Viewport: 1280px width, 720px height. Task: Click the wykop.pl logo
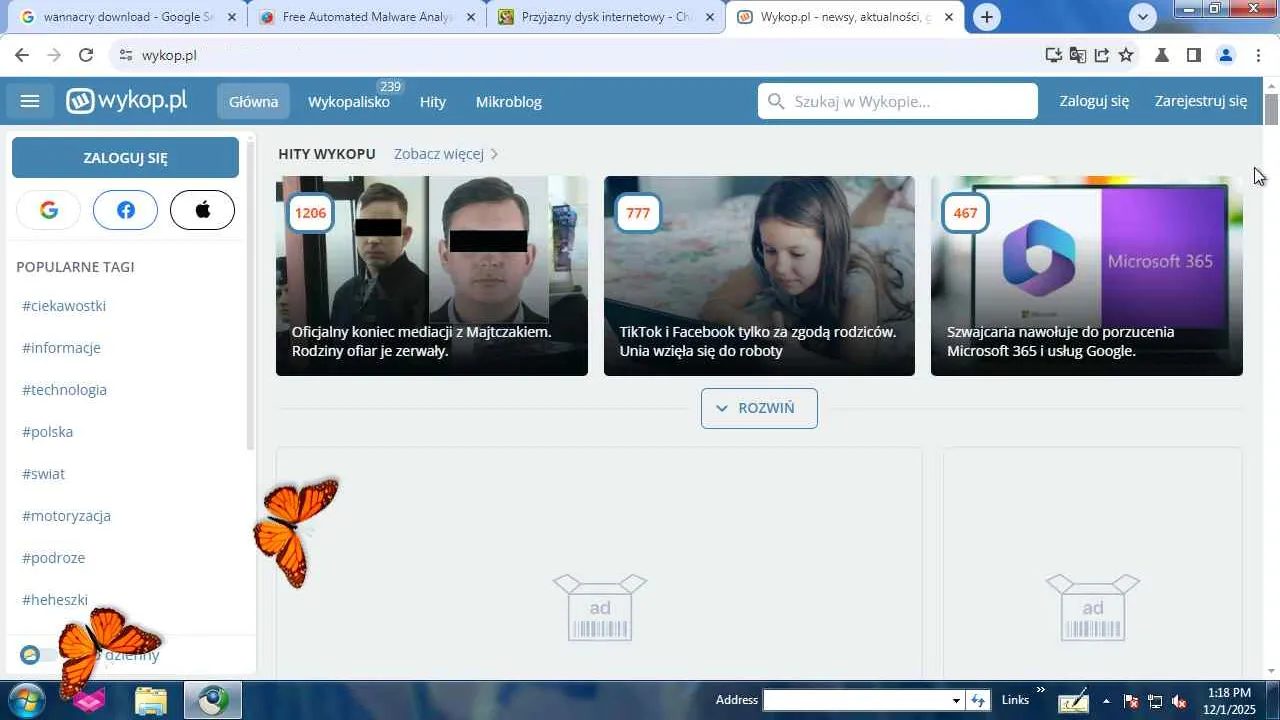127,101
